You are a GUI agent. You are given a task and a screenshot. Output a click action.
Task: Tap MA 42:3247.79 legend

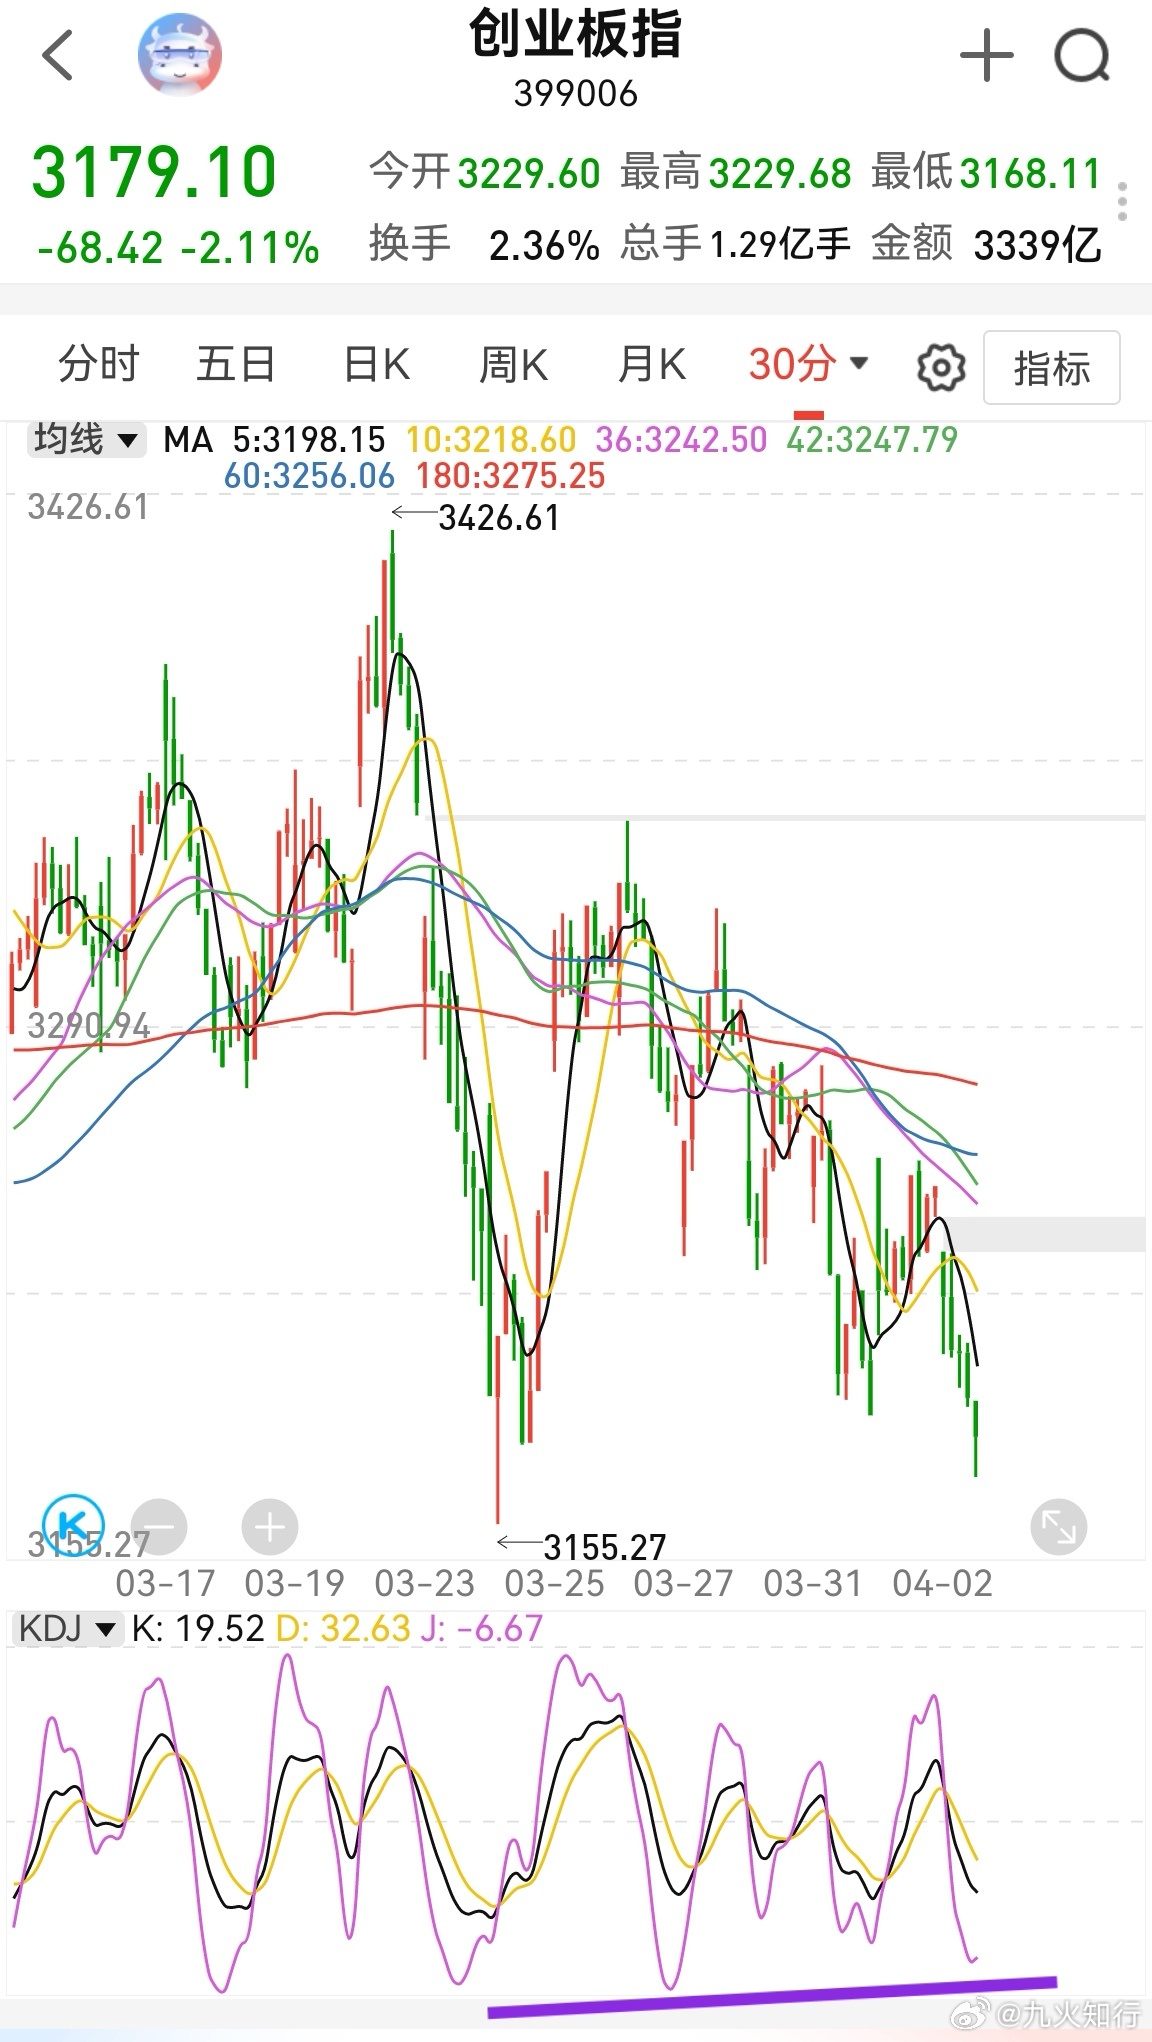[x=872, y=439]
